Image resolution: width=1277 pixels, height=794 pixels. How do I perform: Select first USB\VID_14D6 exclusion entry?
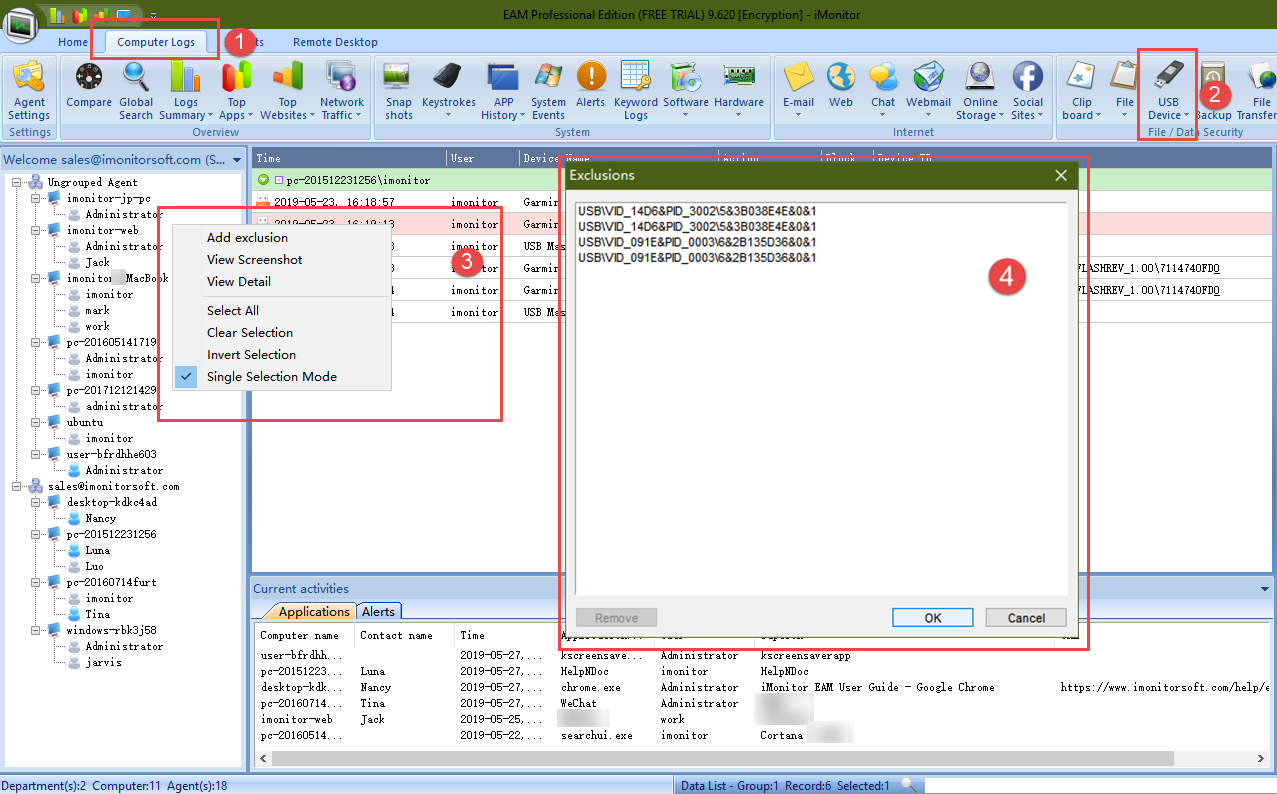click(x=698, y=210)
